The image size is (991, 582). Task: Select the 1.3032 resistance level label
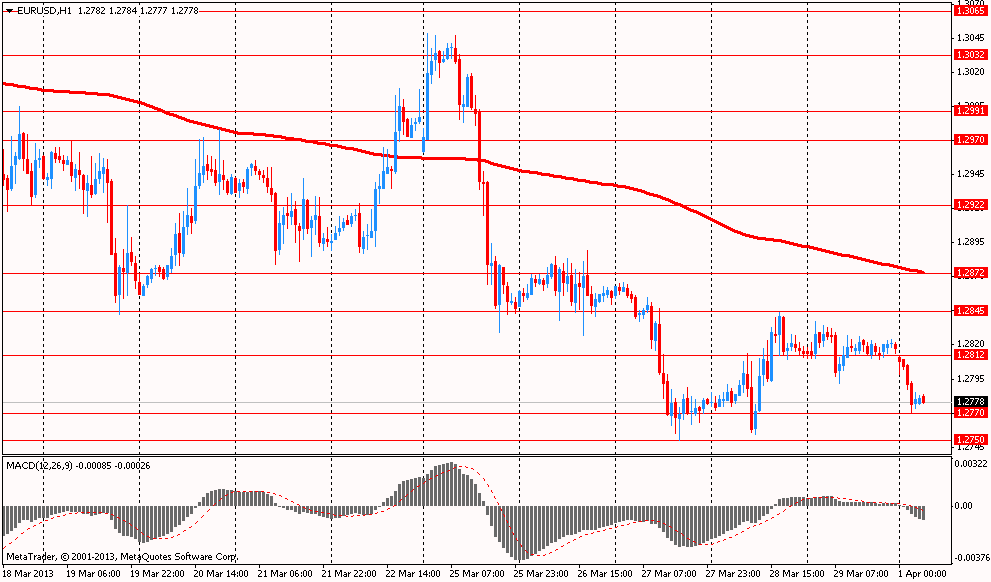[x=970, y=55]
